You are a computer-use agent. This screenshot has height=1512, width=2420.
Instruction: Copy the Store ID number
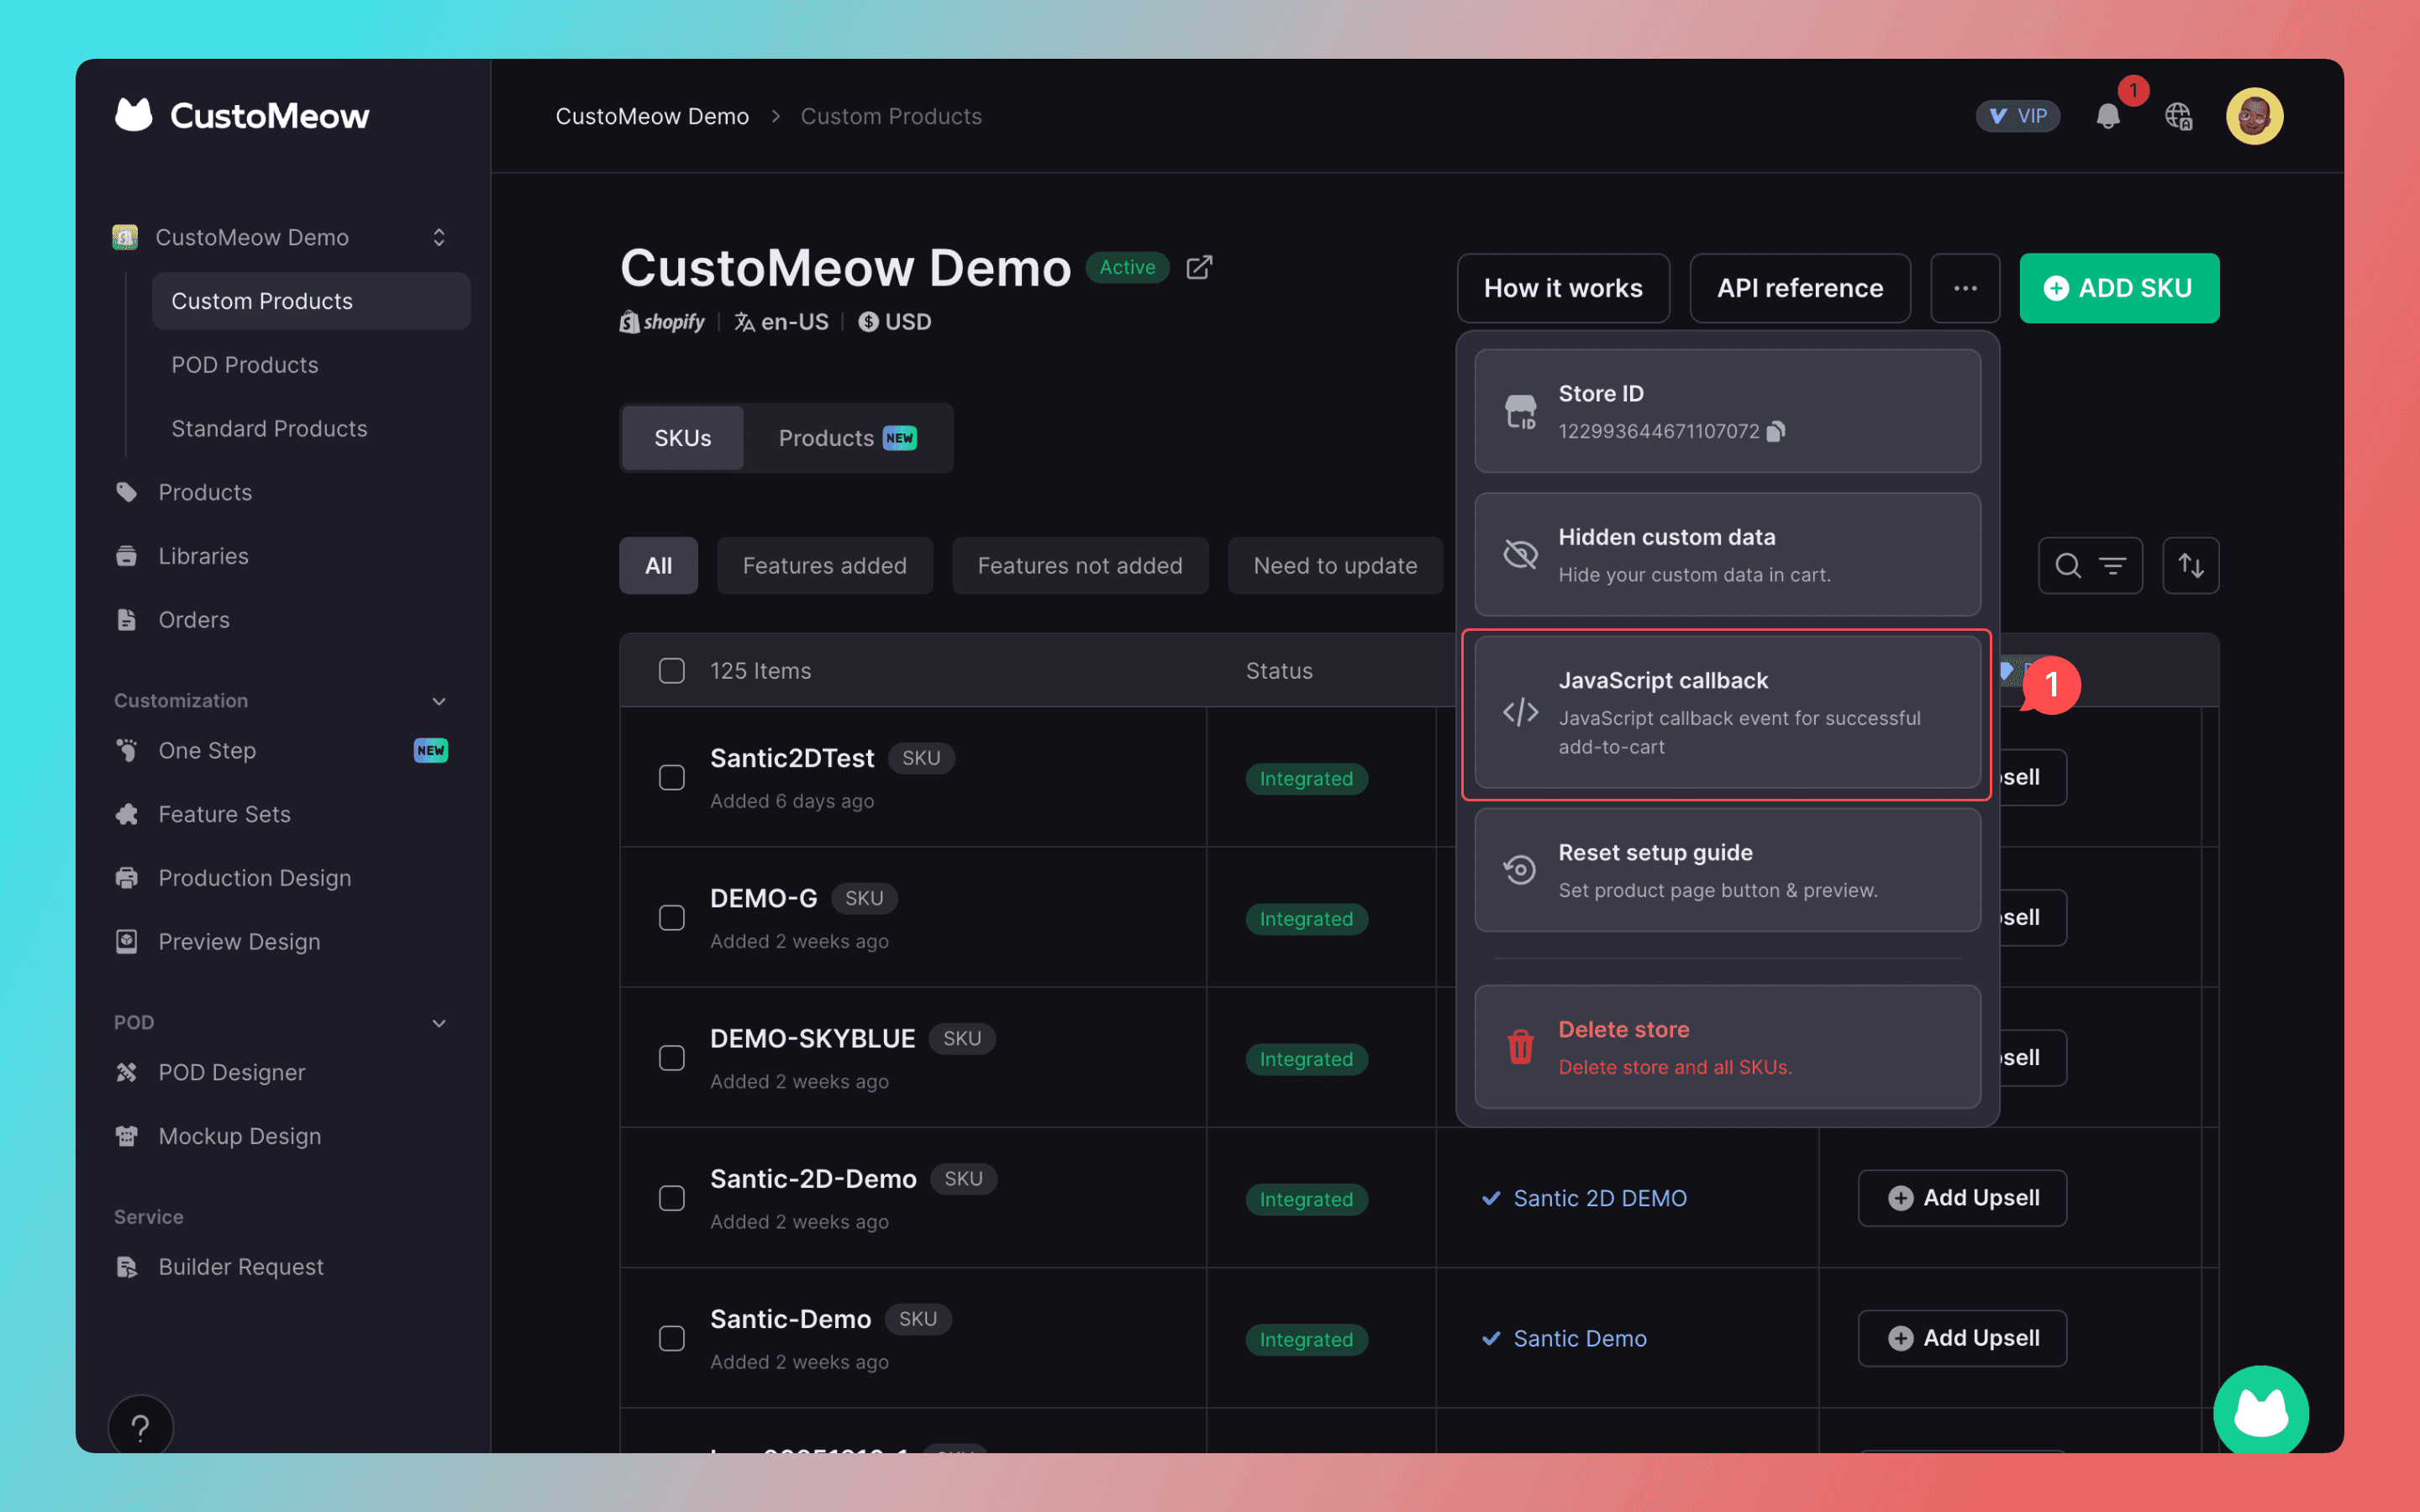click(1775, 431)
